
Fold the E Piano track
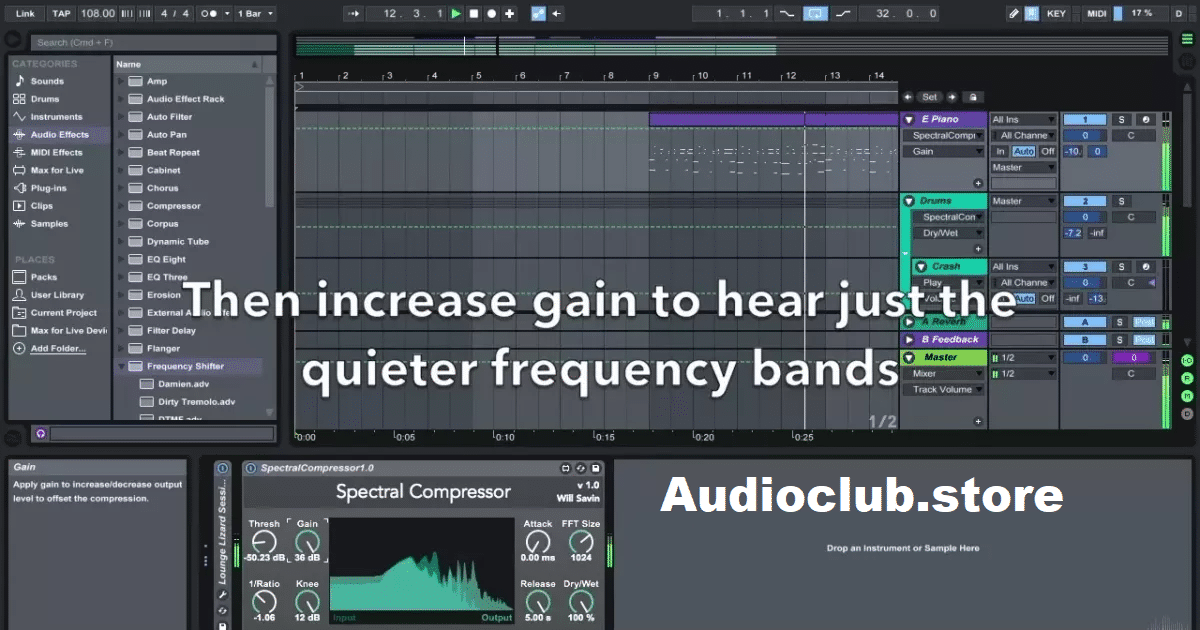coord(909,119)
